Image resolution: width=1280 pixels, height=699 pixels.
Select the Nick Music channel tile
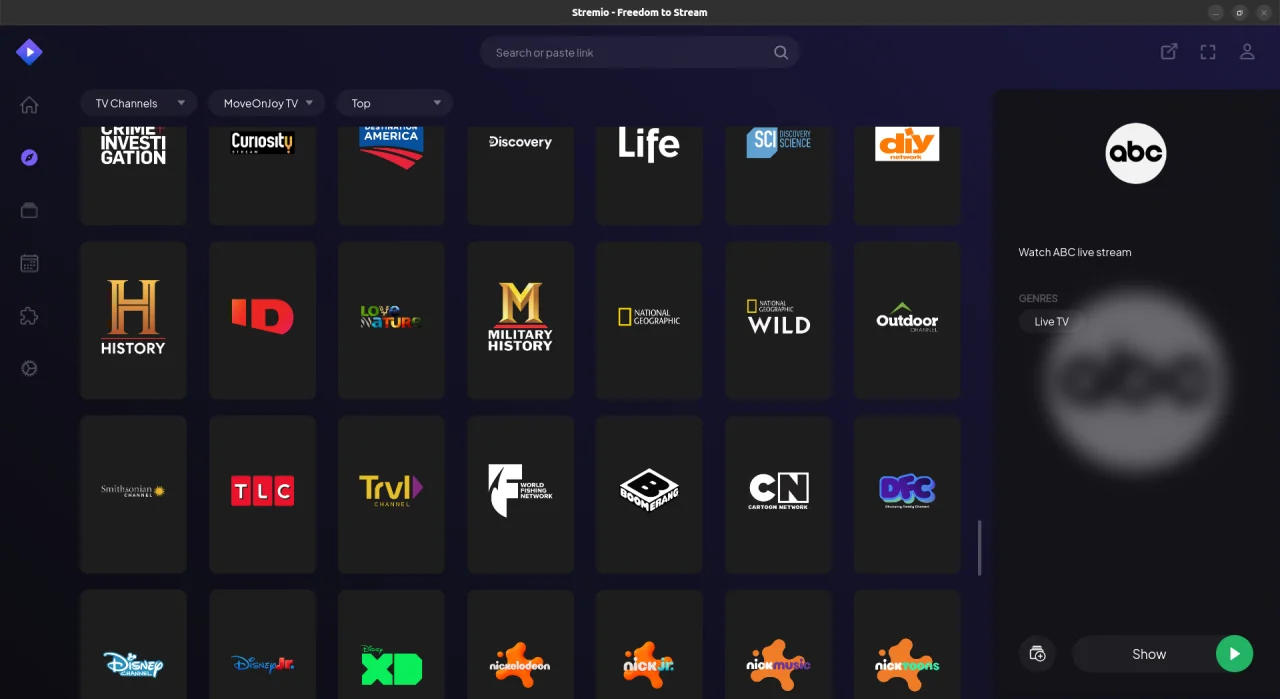tap(778, 644)
